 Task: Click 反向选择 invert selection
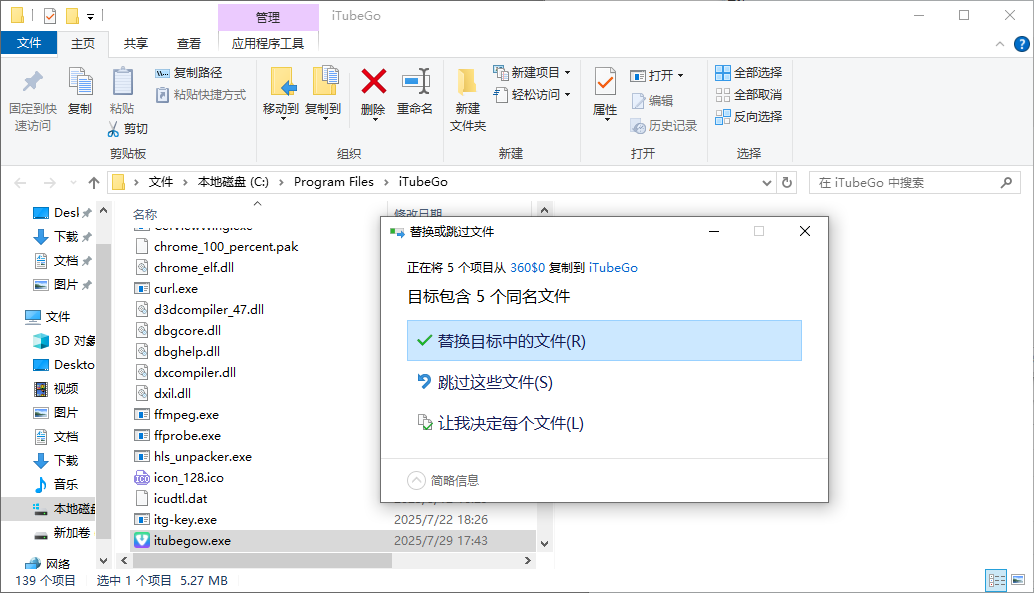coord(749,116)
